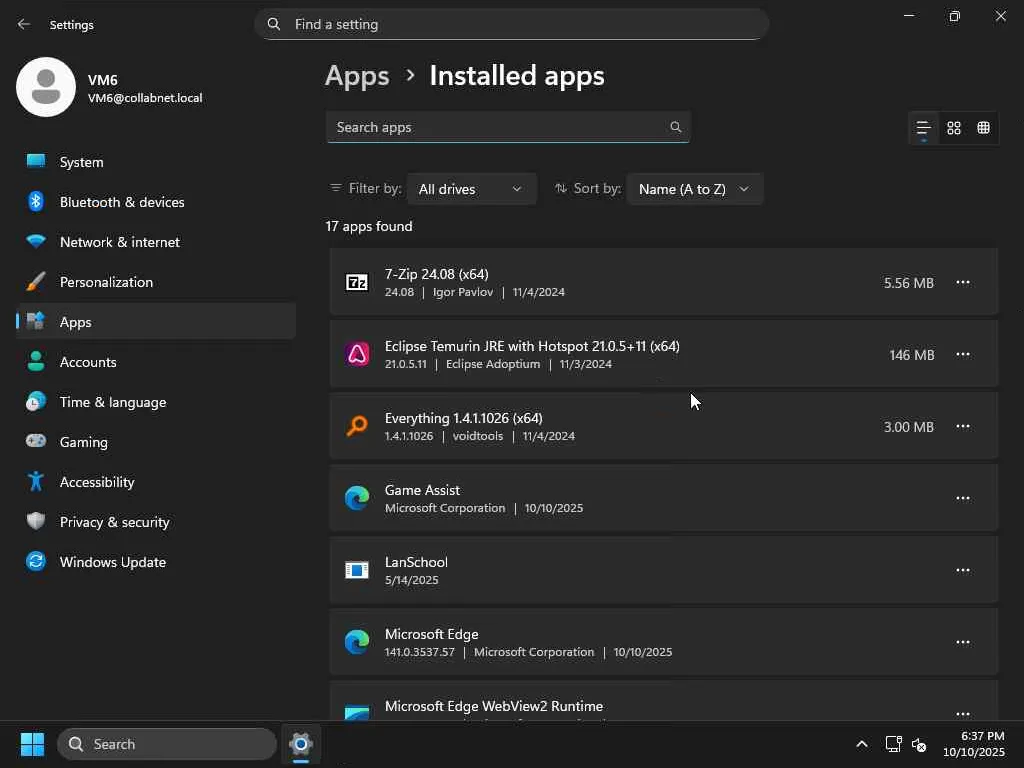Switch to table view layout icon

[x=984, y=128]
